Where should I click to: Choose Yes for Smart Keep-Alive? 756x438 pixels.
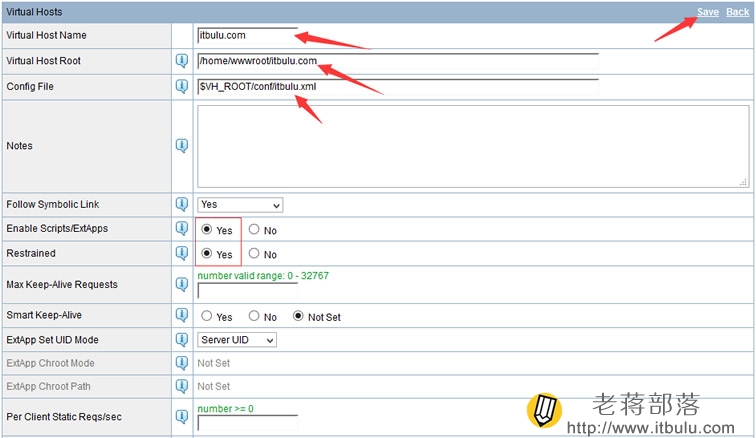point(206,316)
